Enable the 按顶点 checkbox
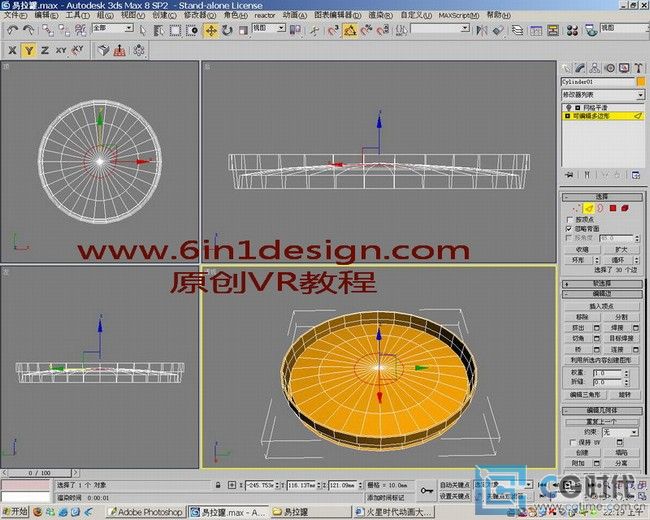 (569, 219)
